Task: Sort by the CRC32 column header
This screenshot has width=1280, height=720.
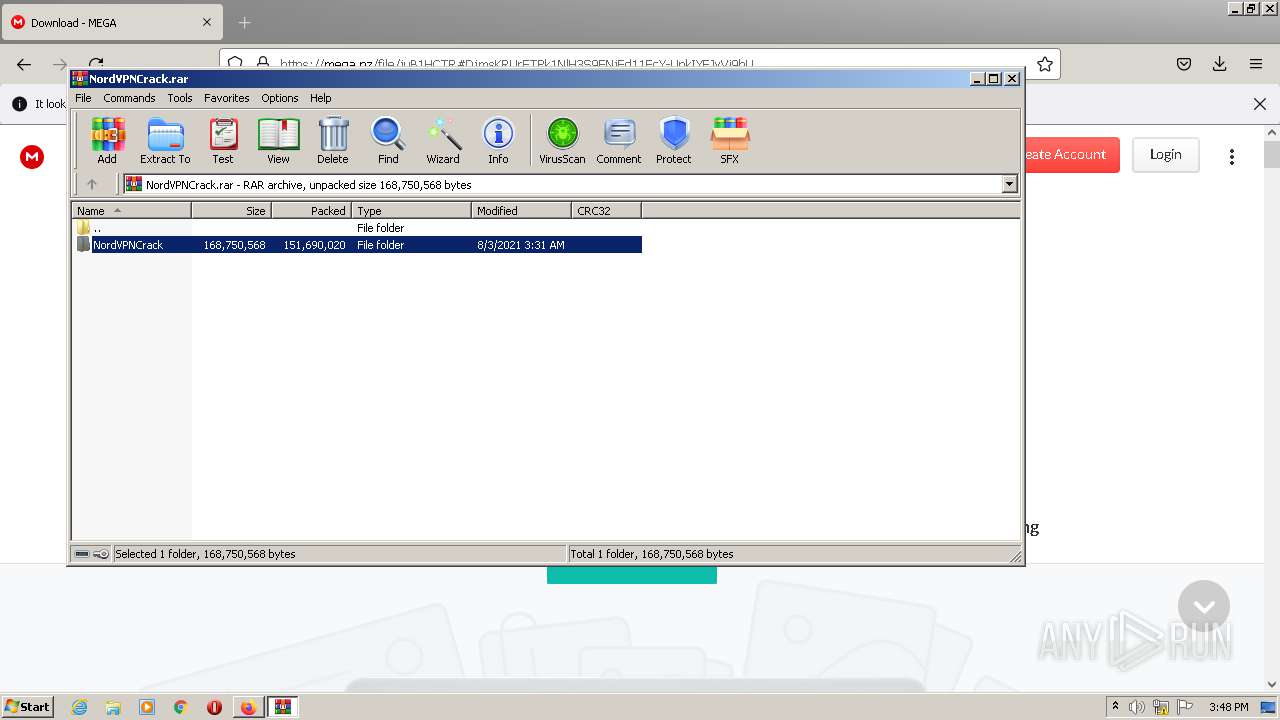Action: click(x=607, y=210)
